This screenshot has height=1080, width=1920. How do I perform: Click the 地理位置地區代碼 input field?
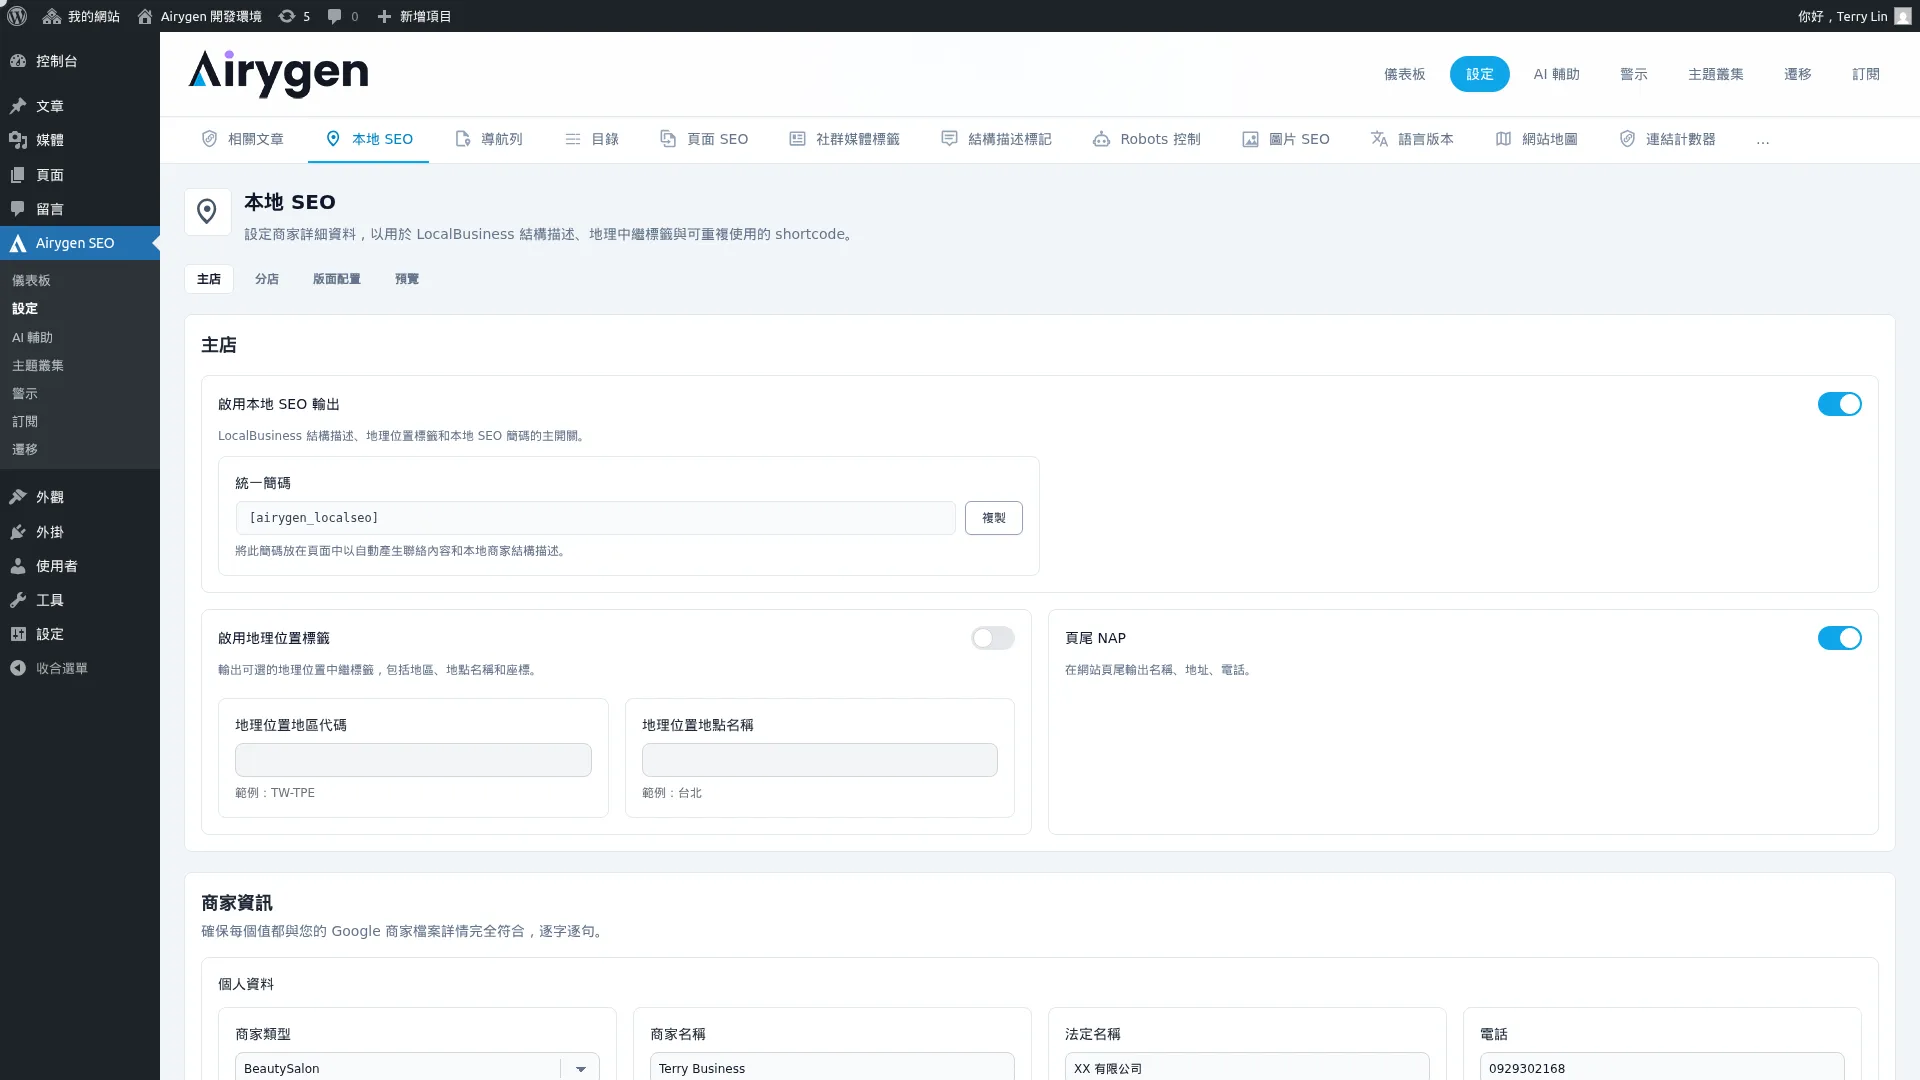[413, 760]
